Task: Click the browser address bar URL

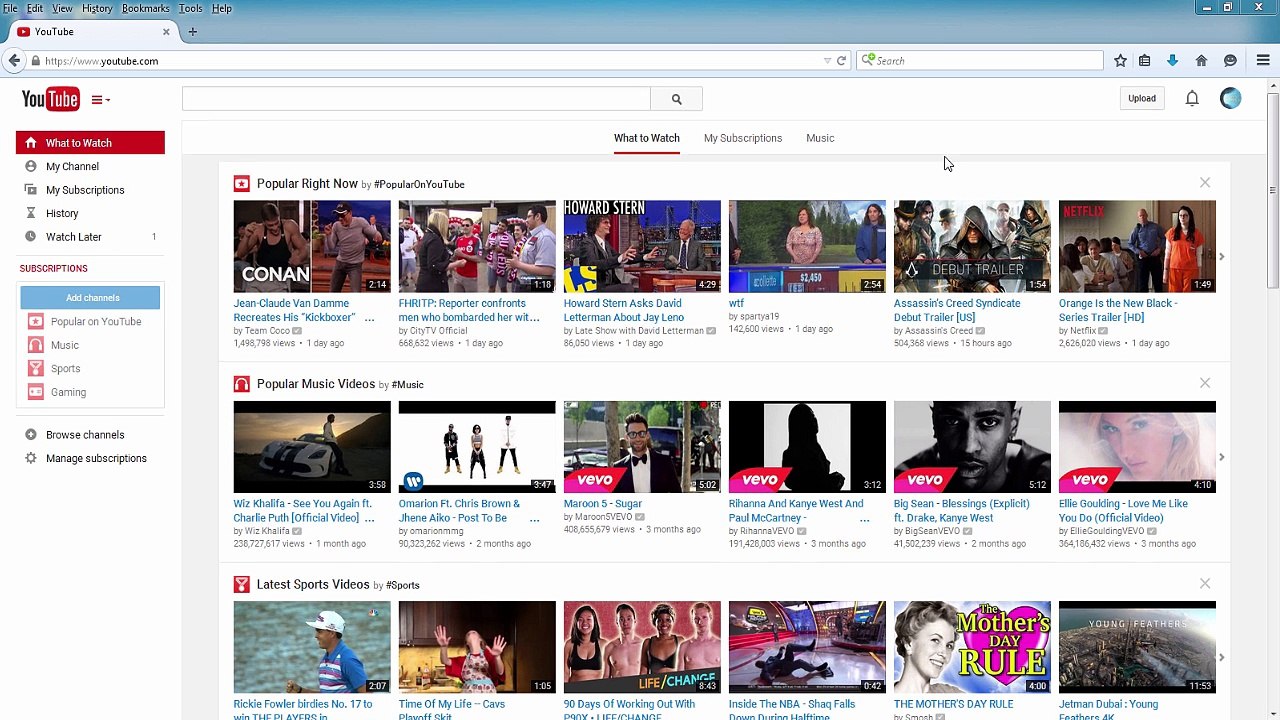Action: click(x=101, y=61)
